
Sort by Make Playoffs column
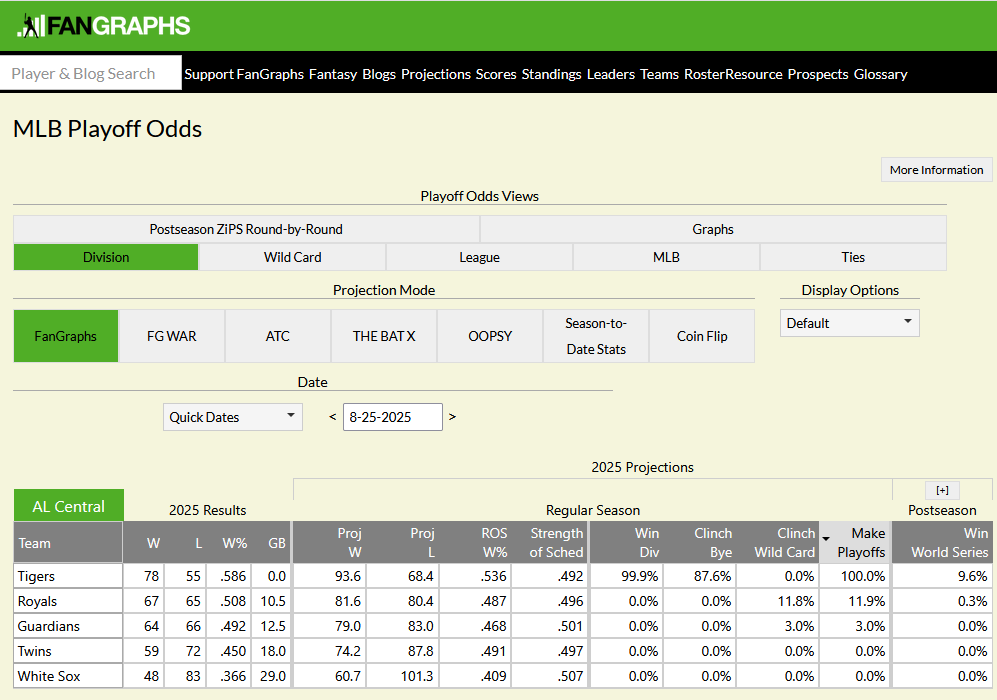[856, 543]
